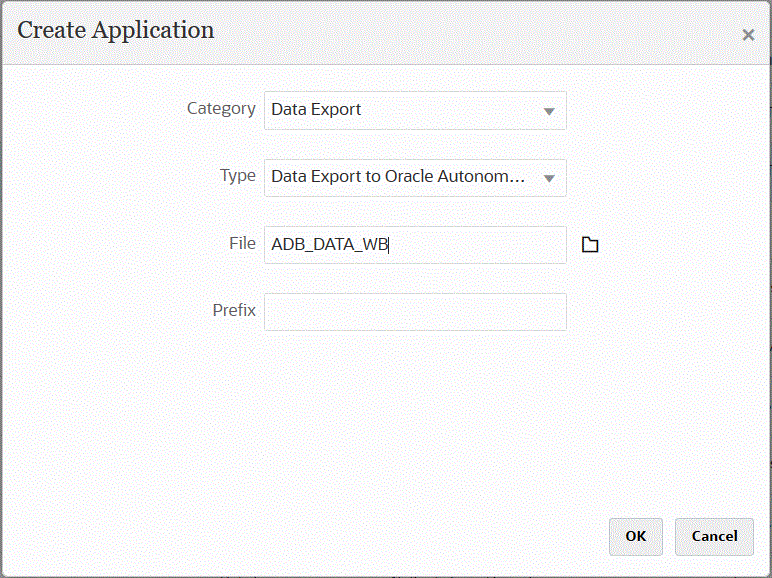
Task: Click the Create Application dialog title
Action: point(116,31)
